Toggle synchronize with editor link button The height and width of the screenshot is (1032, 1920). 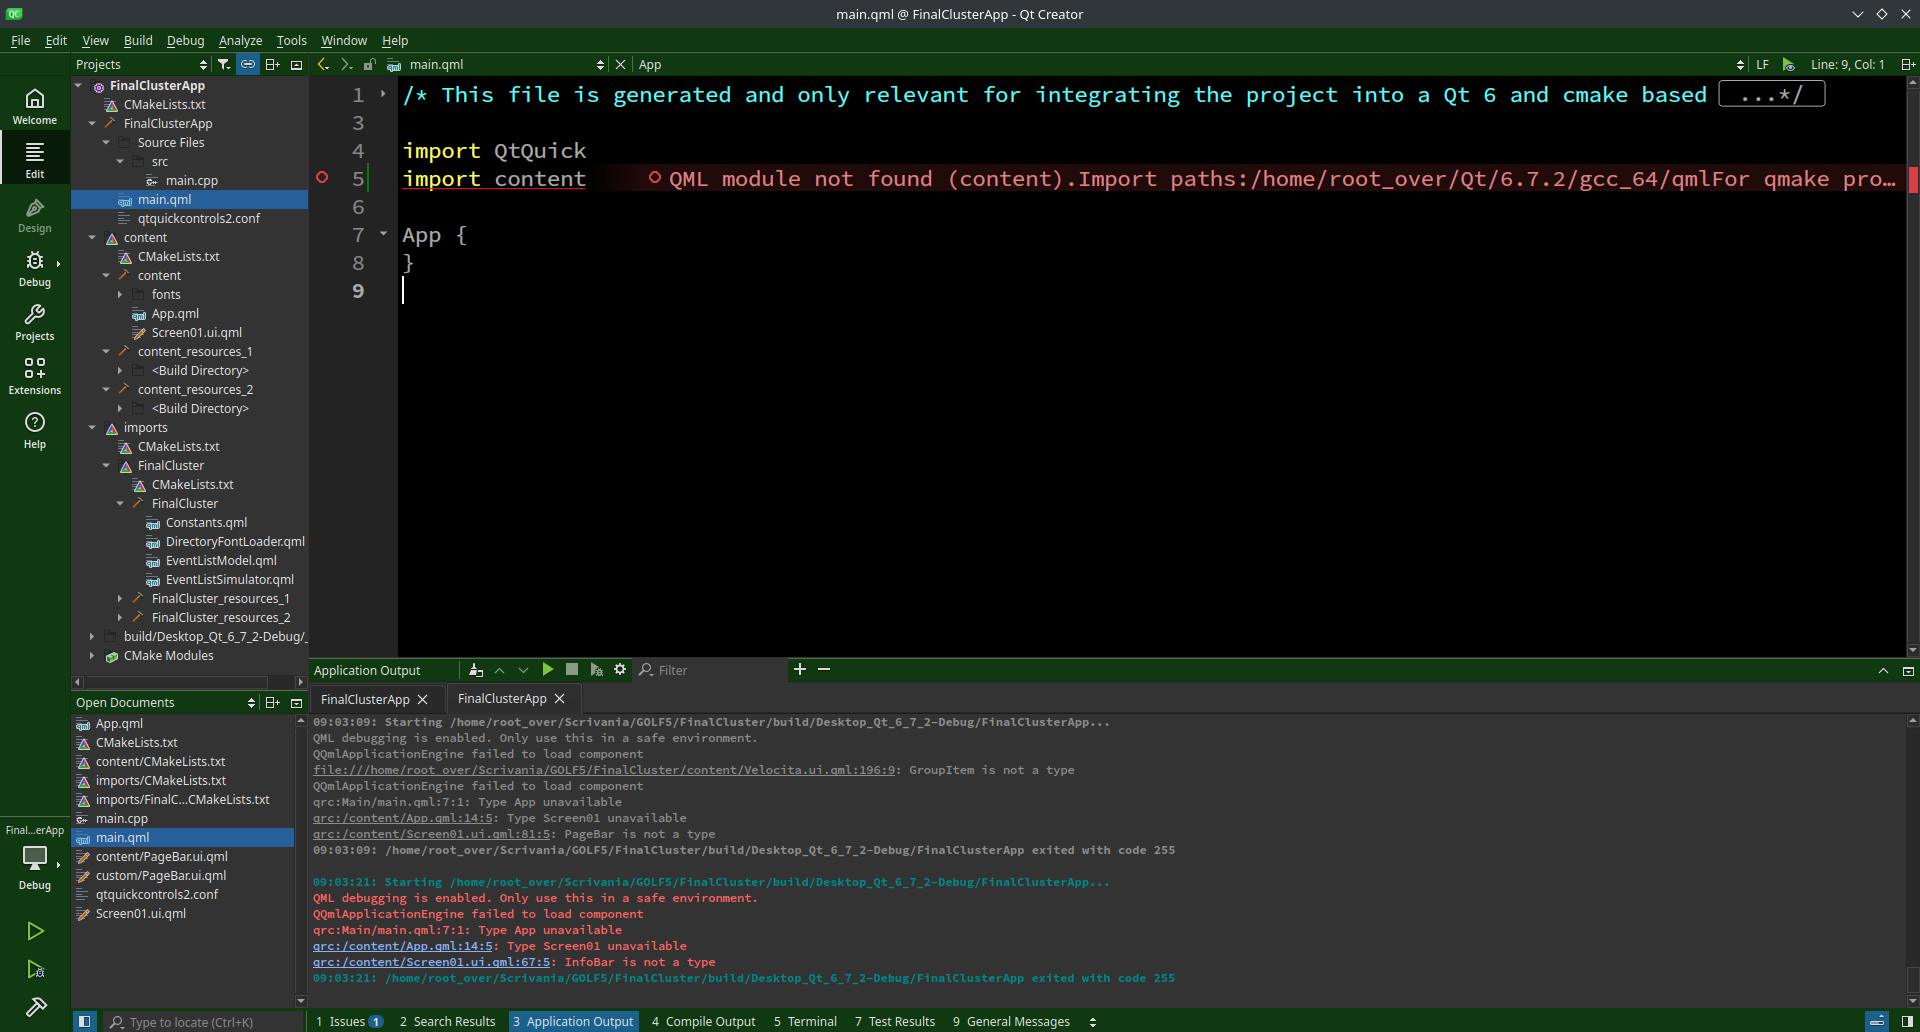[248, 64]
